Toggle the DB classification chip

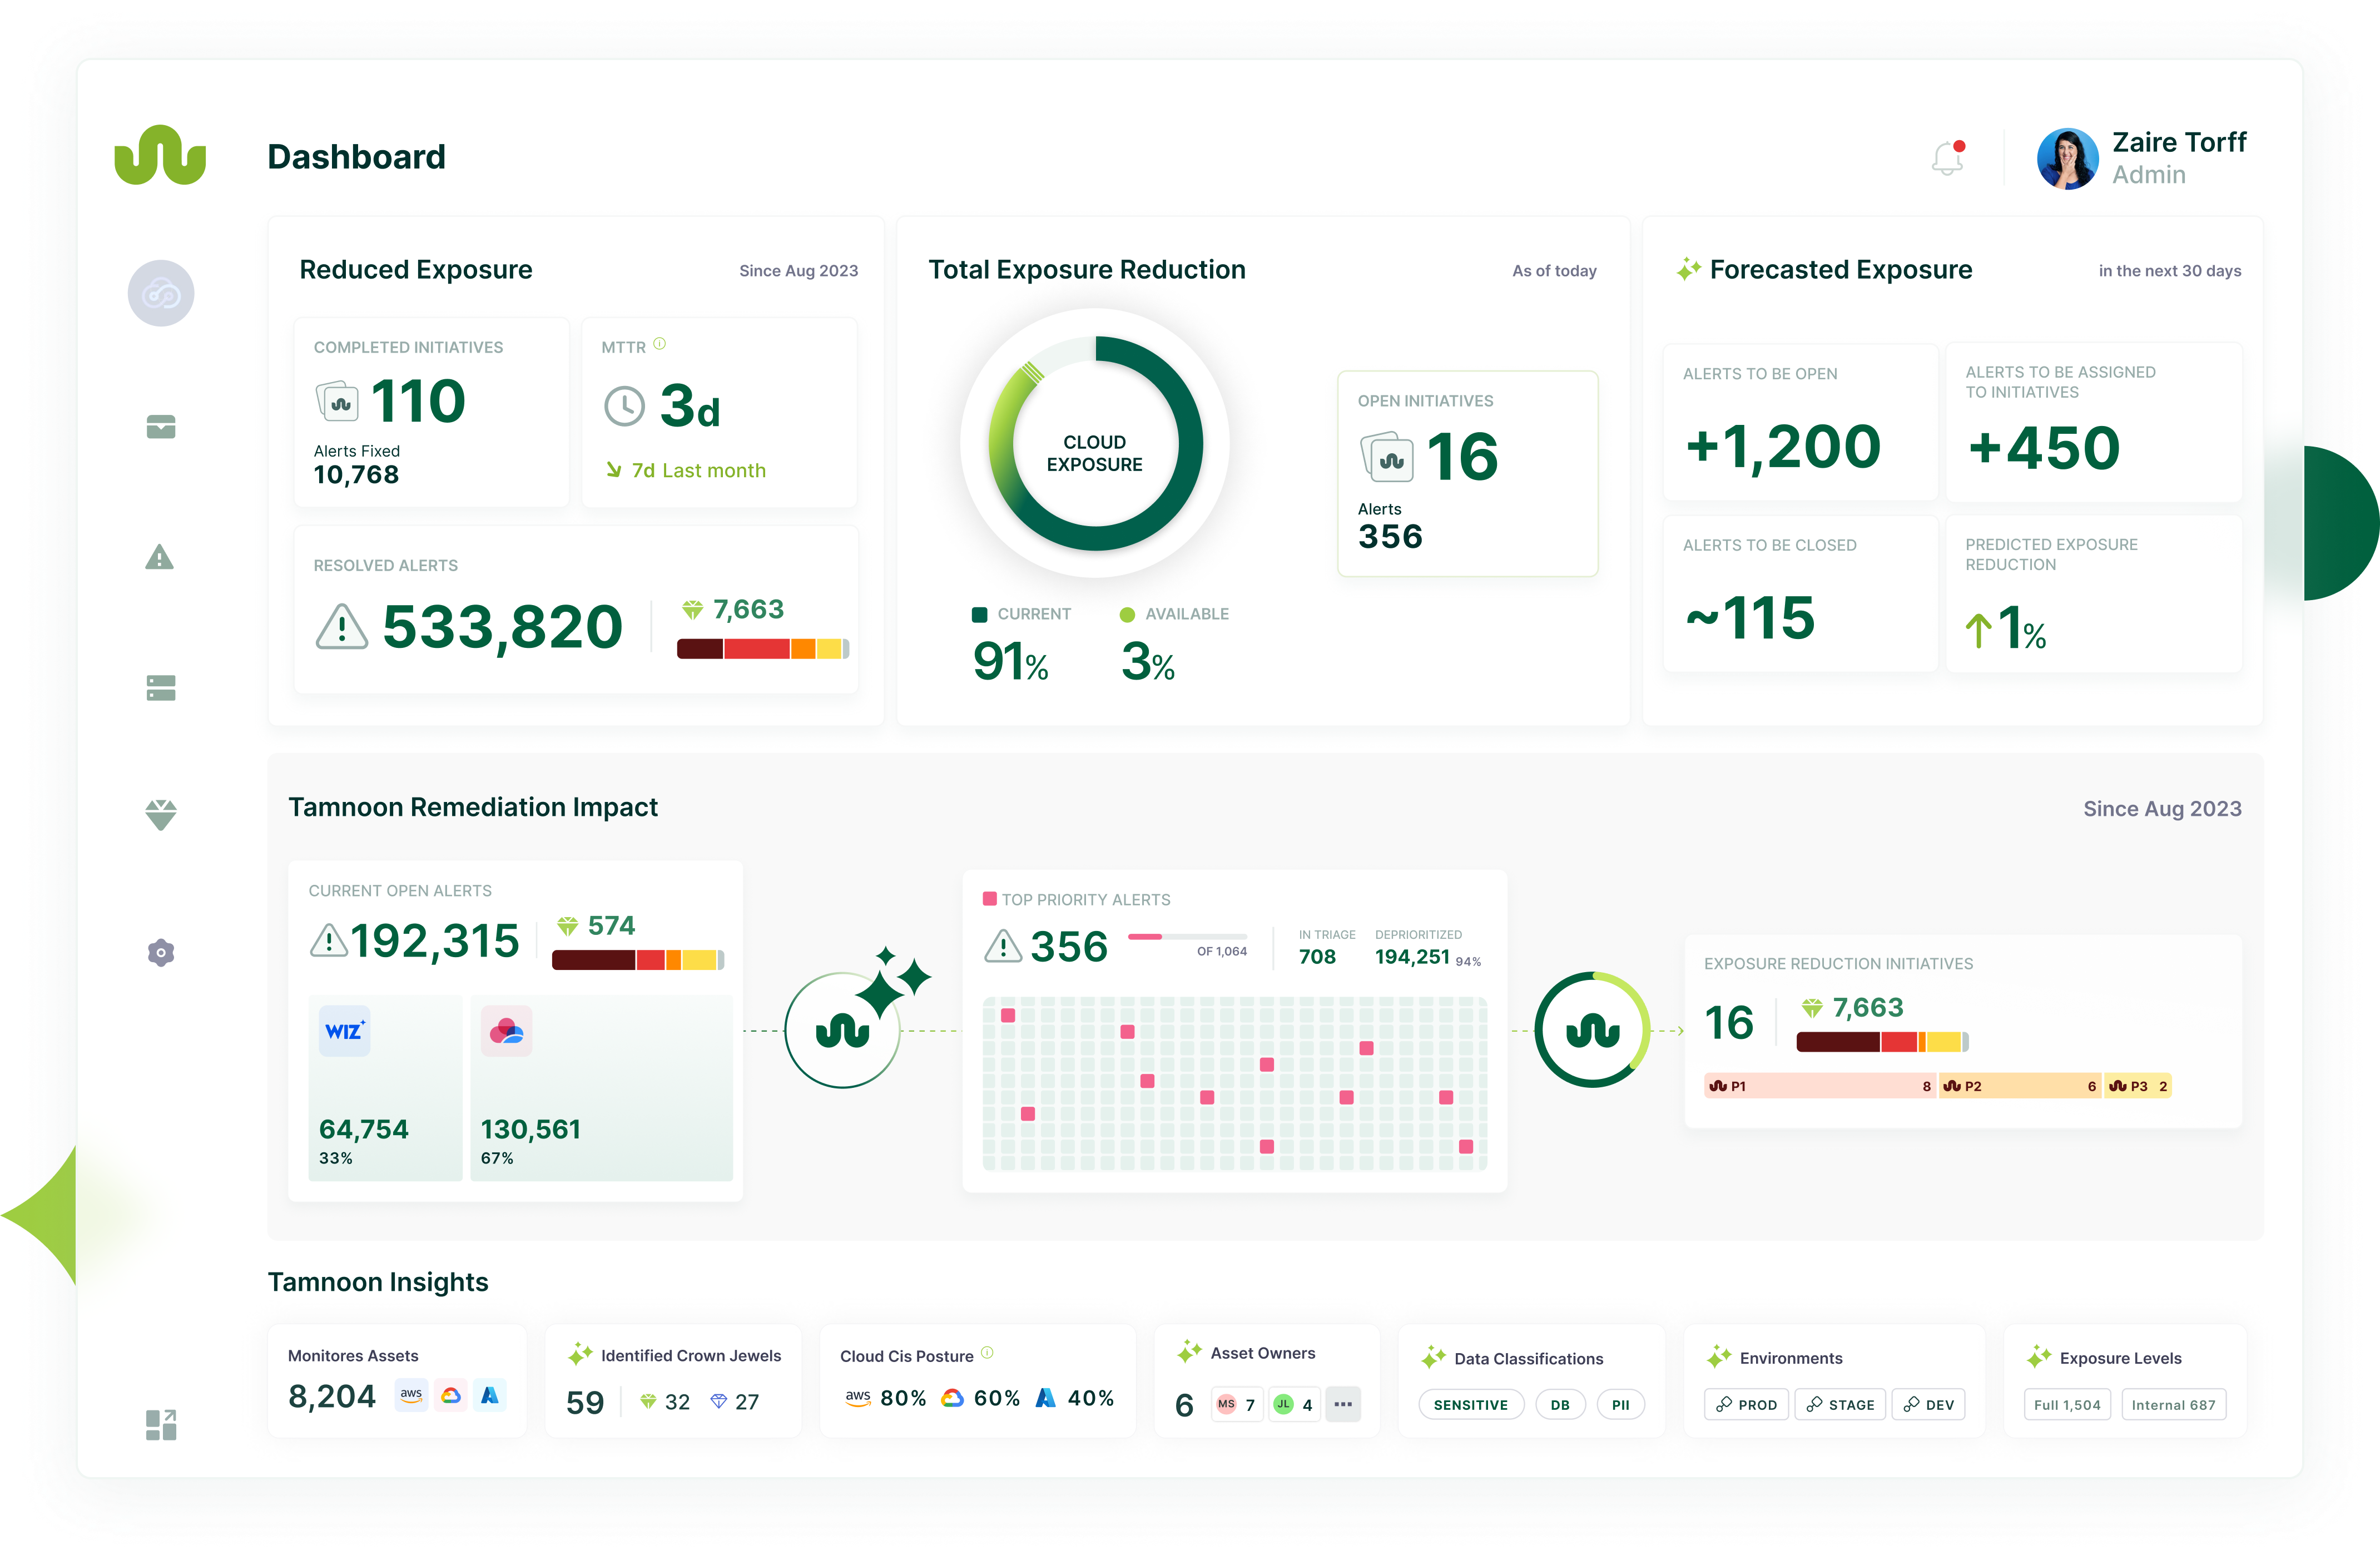click(x=1560, y=1404)
